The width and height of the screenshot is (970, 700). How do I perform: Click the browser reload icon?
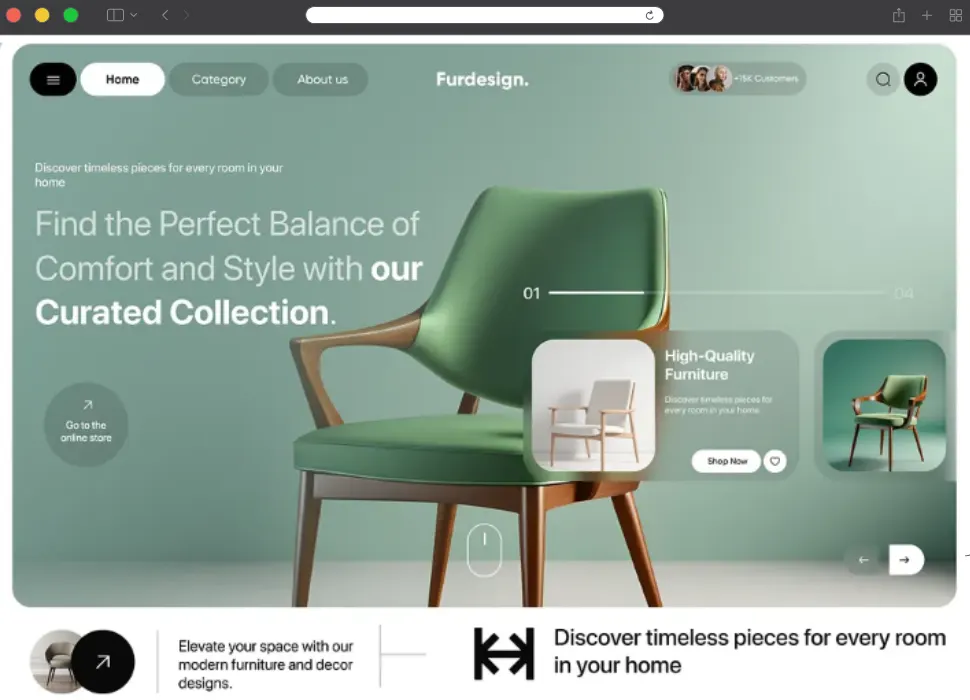(x=649, y=15)
